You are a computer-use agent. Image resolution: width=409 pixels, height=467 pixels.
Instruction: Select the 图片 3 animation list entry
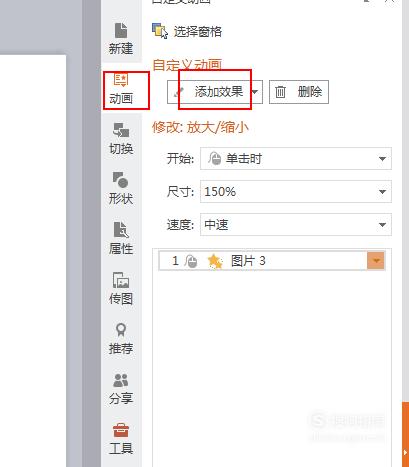click(x=272, y=261)
